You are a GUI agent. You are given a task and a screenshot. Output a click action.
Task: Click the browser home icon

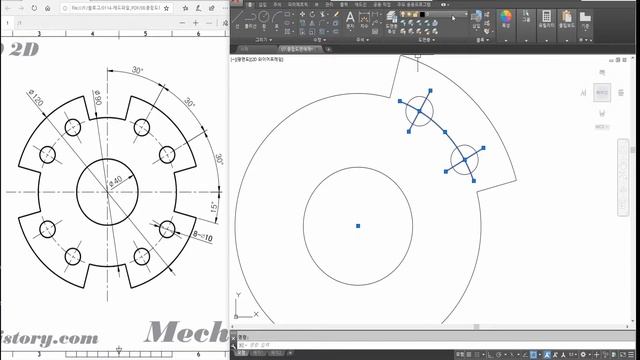48,8
